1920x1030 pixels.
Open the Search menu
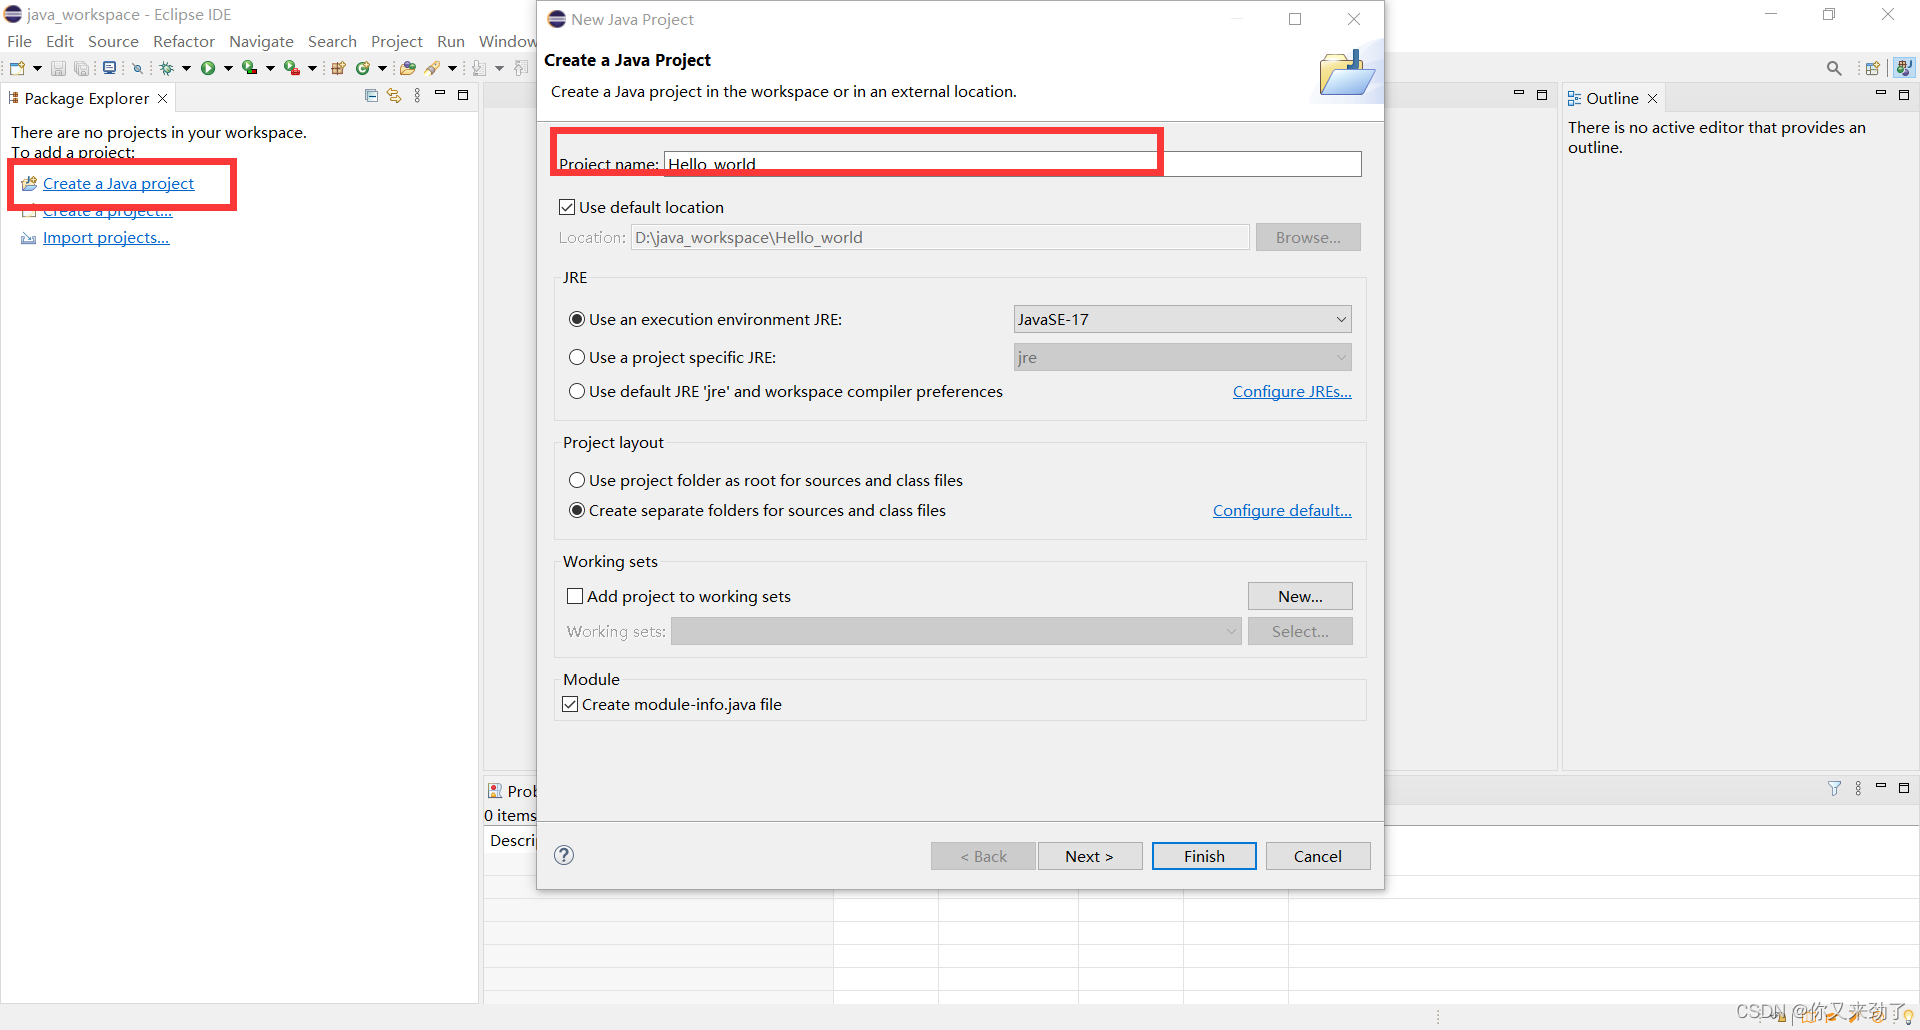click(x=332, y=41)
